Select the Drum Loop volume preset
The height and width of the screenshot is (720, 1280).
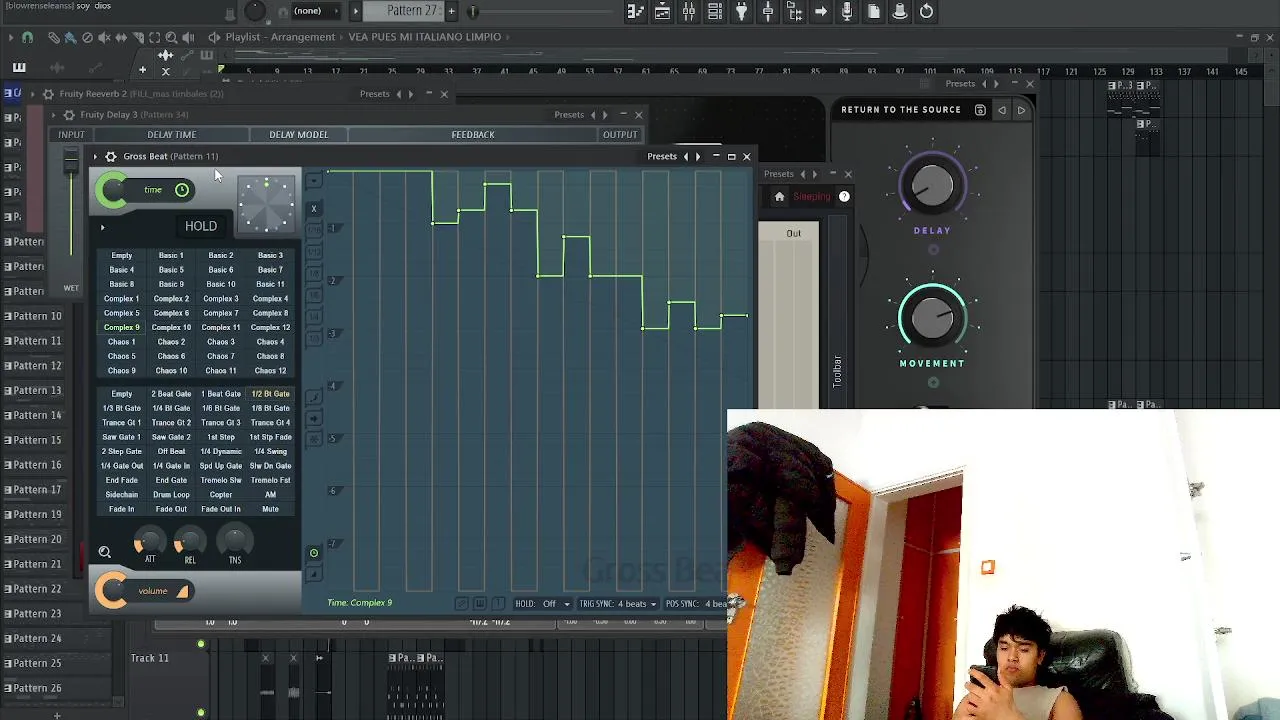pyautogui.click(x=171, y=495)
